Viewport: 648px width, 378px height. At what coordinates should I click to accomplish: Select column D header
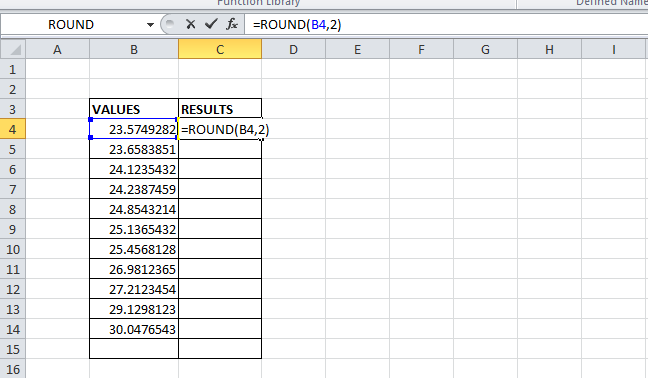[x=293, y=50]
